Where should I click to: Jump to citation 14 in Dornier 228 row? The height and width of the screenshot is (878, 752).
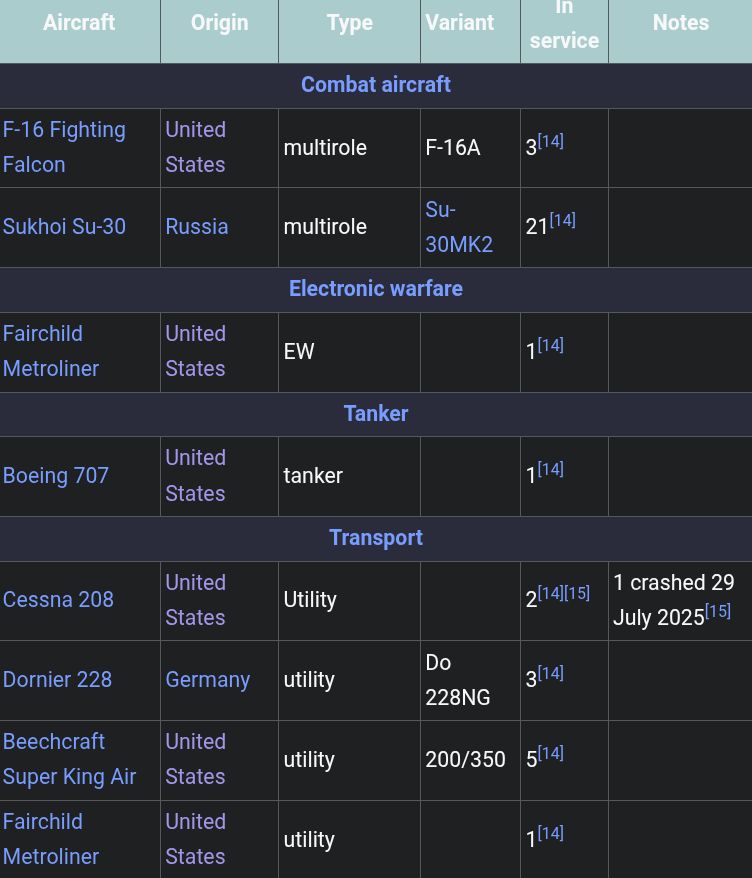[x=551, y=673]
